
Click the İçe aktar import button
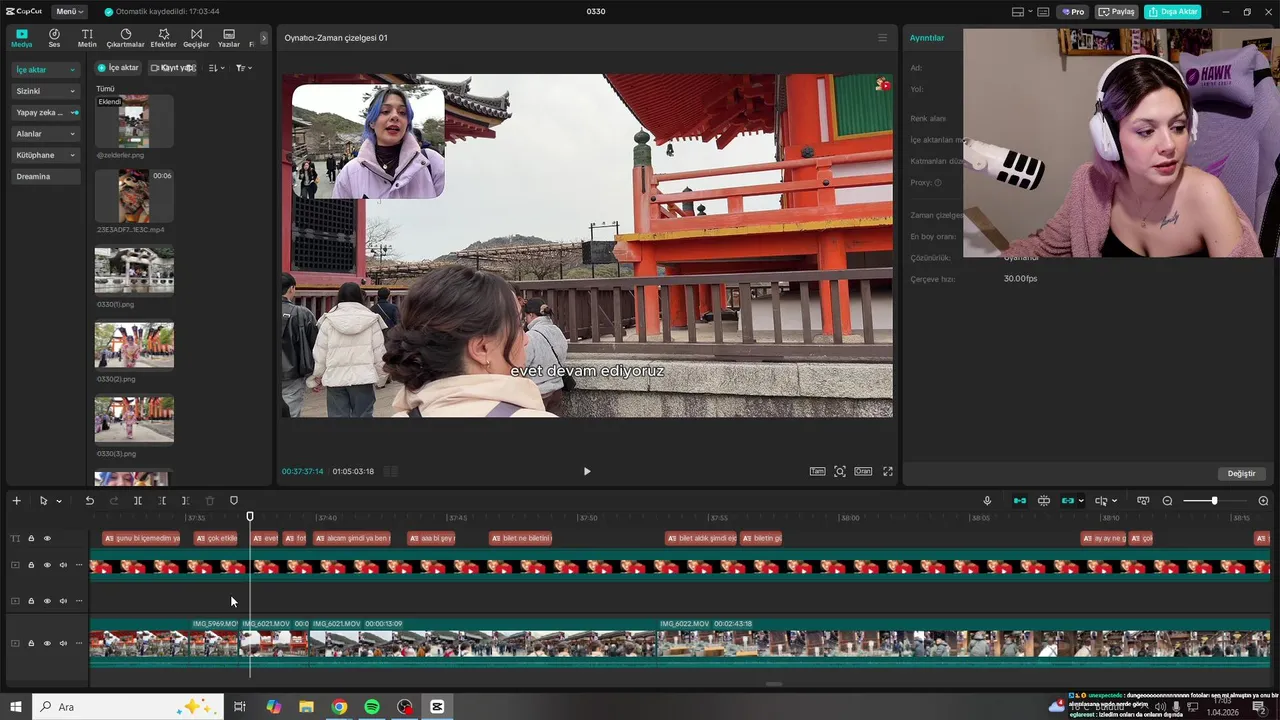point(118,68)
